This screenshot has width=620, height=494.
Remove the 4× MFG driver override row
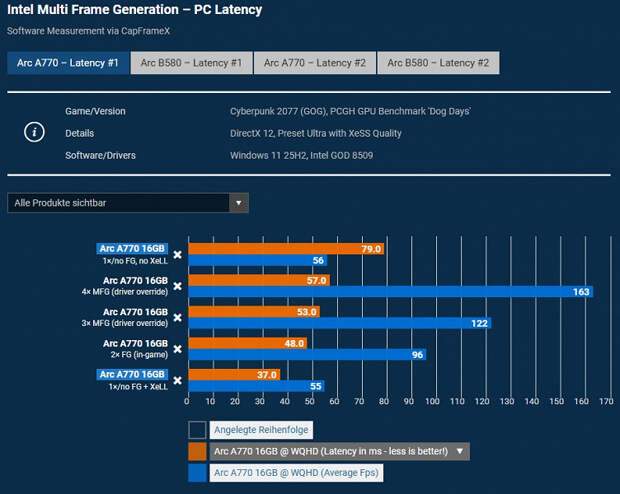pos(177,286)
